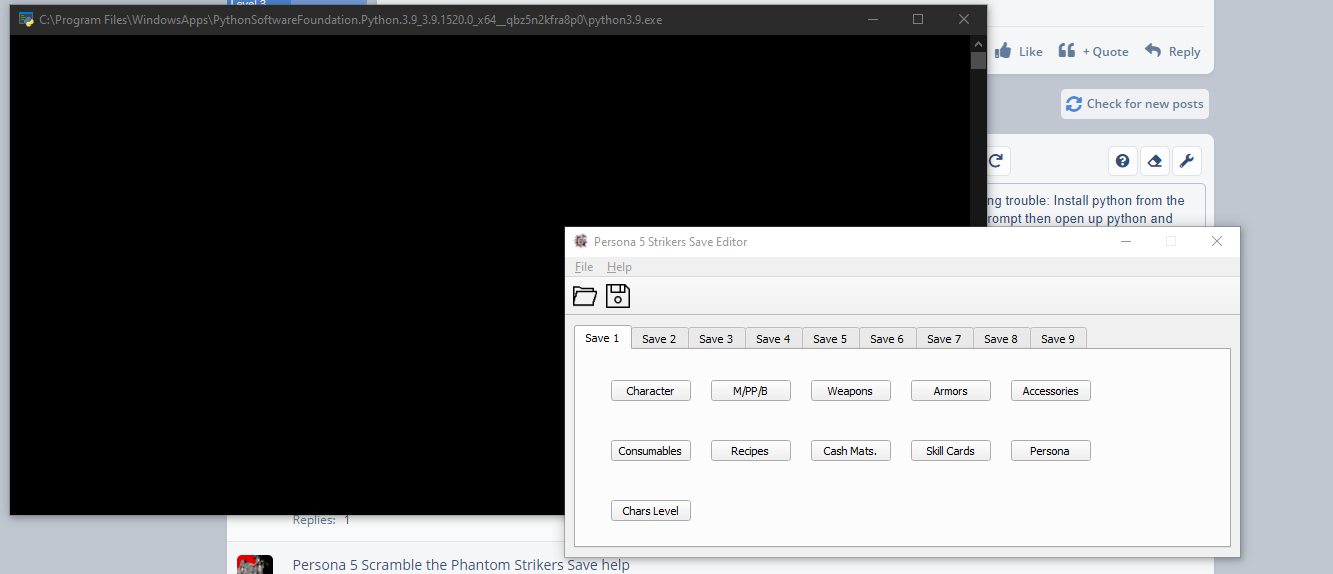Open the Help menu in Save Editor

pyautogui.click(x=619, y=267)
